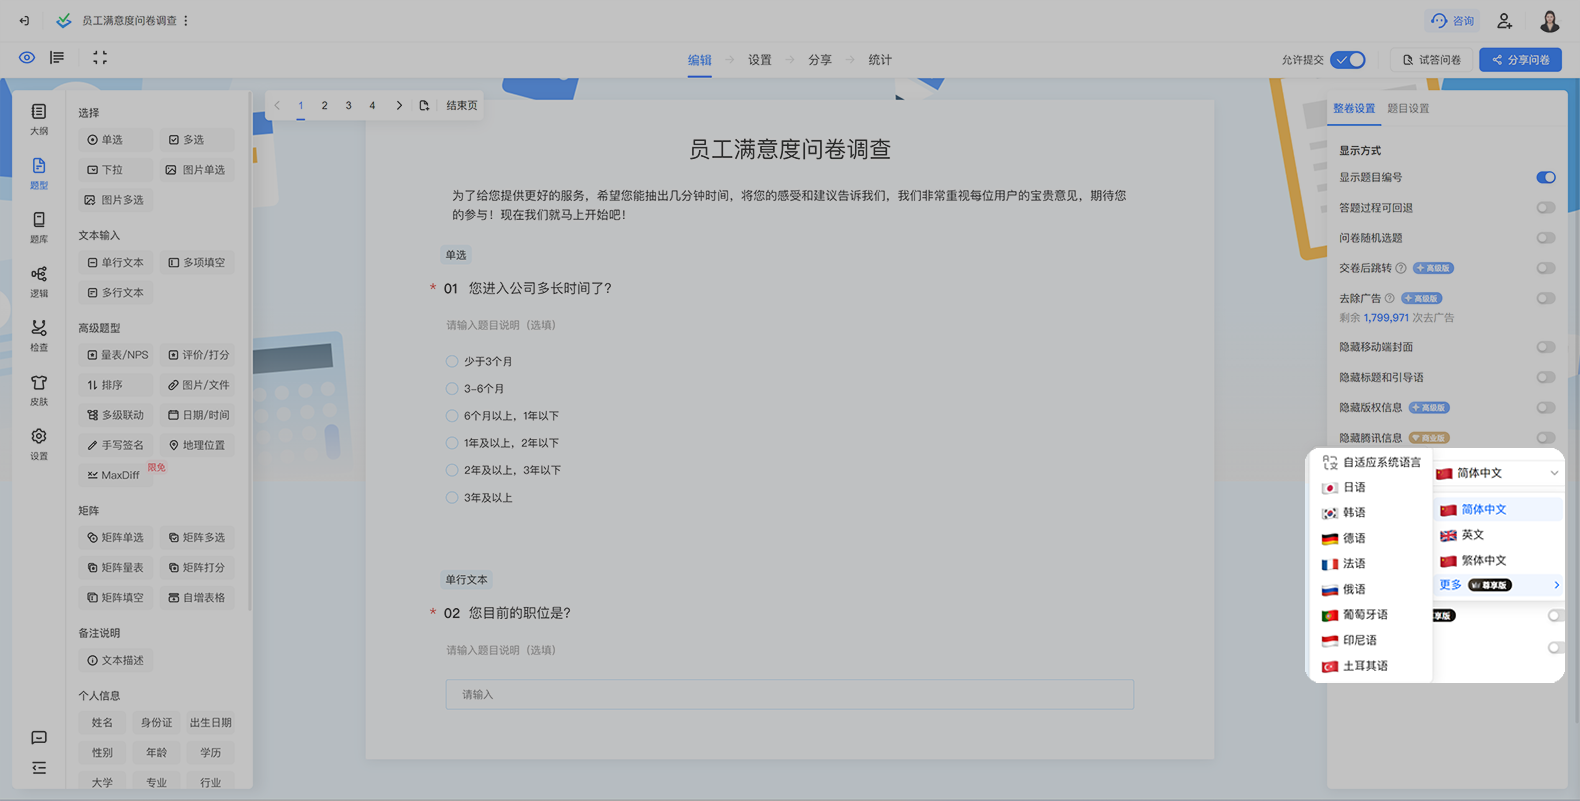Click the fullscreen expand icon
This screenshot has width=1580, height=801.
tap(100, 58)
